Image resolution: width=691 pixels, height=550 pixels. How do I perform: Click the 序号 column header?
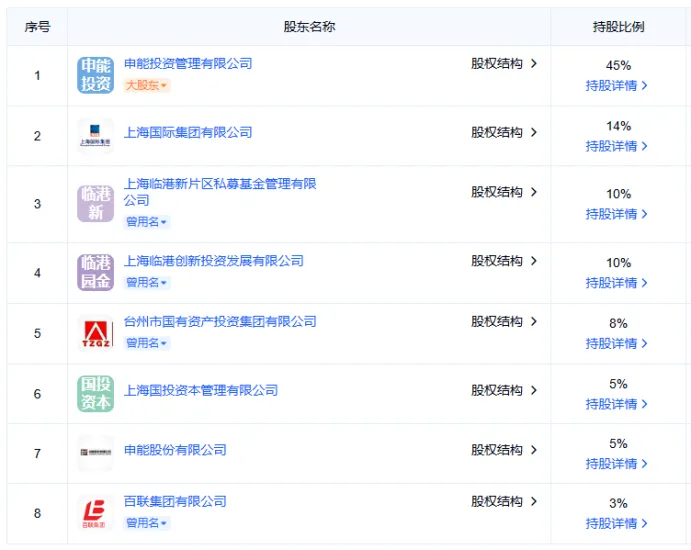point(37,27)
